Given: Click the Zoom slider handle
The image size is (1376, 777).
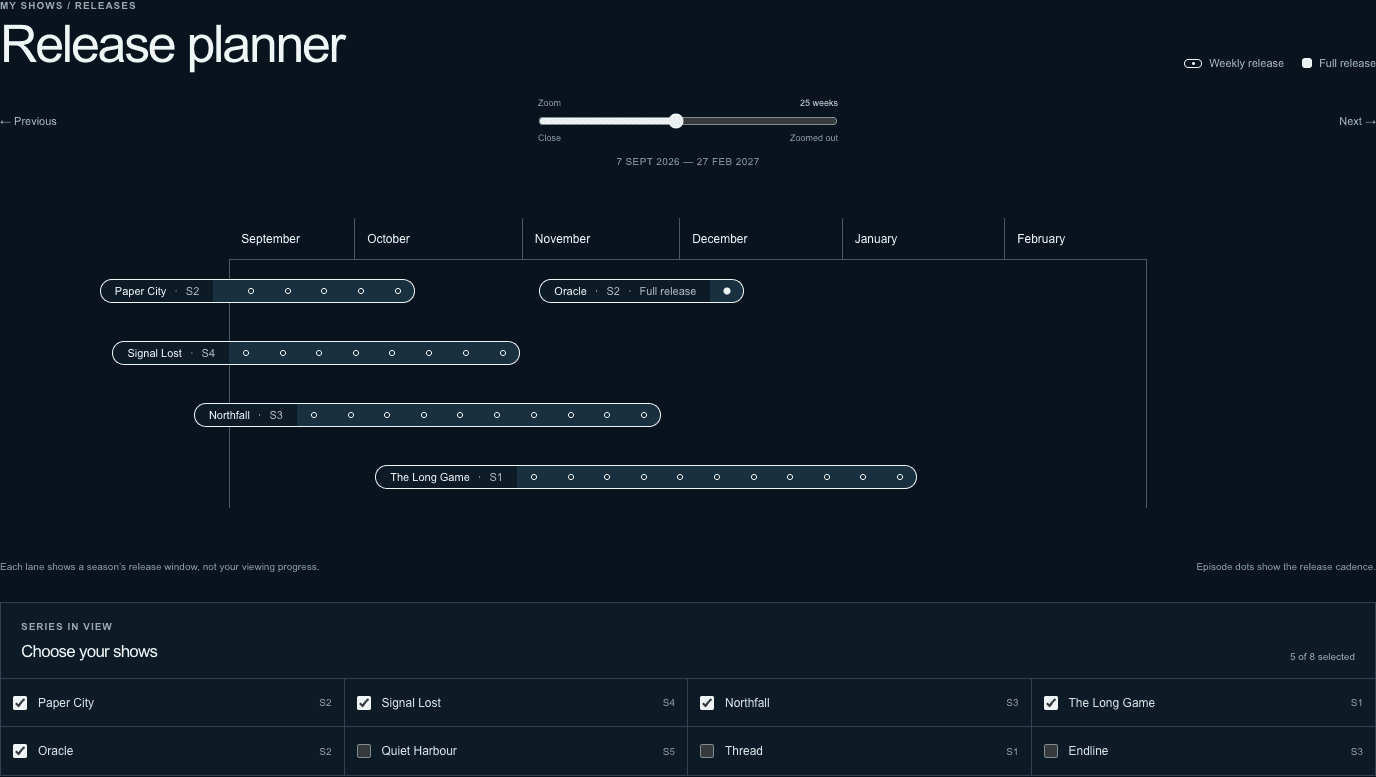Looking at the screenshot, I should click(676, 121).
